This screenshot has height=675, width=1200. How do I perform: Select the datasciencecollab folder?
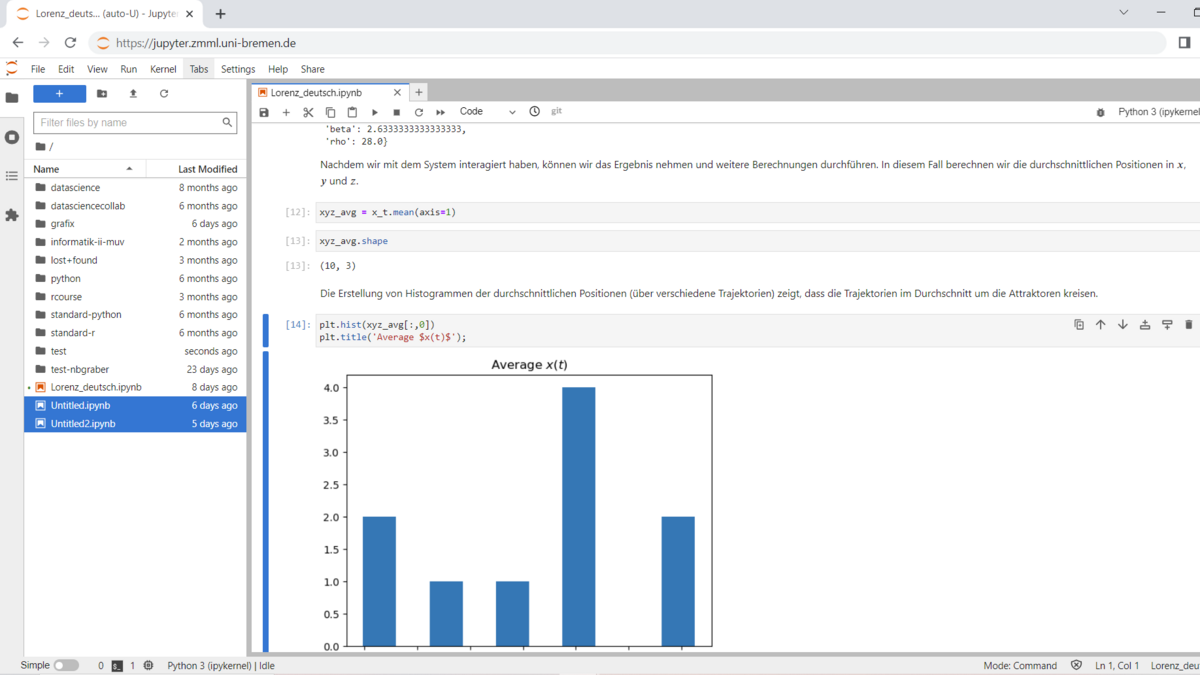click(x=135, y=206)
